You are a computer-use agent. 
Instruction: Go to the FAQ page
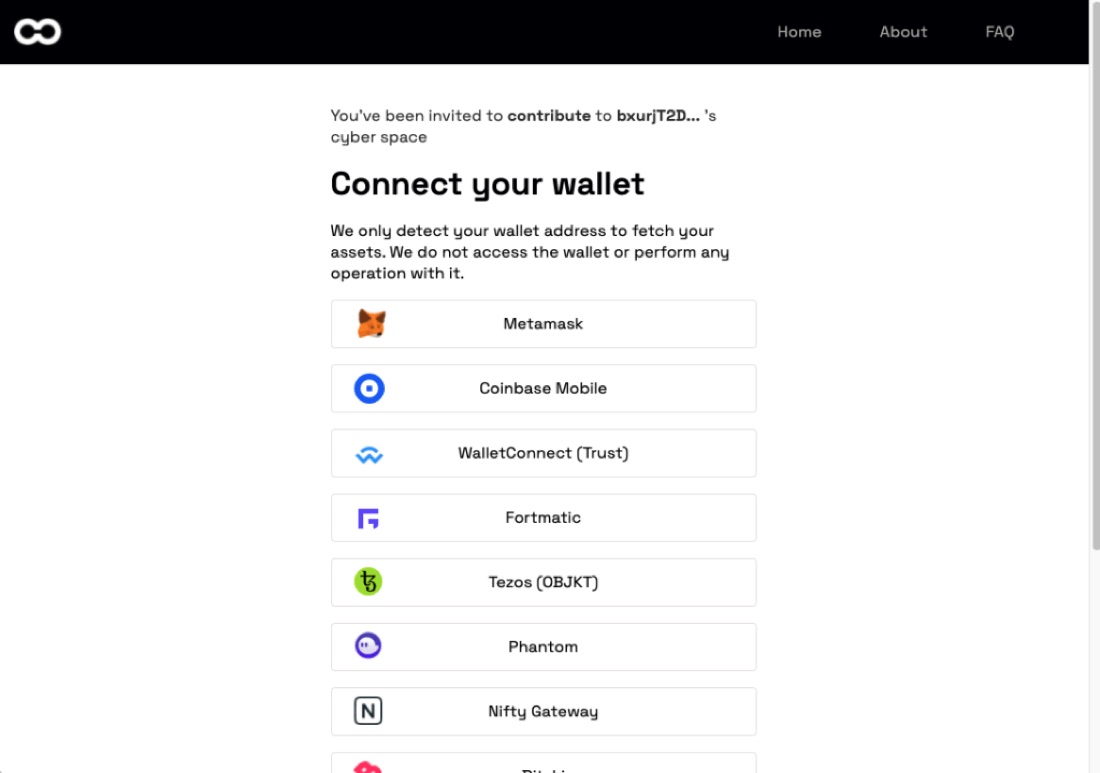click(x=1000, y=32)
